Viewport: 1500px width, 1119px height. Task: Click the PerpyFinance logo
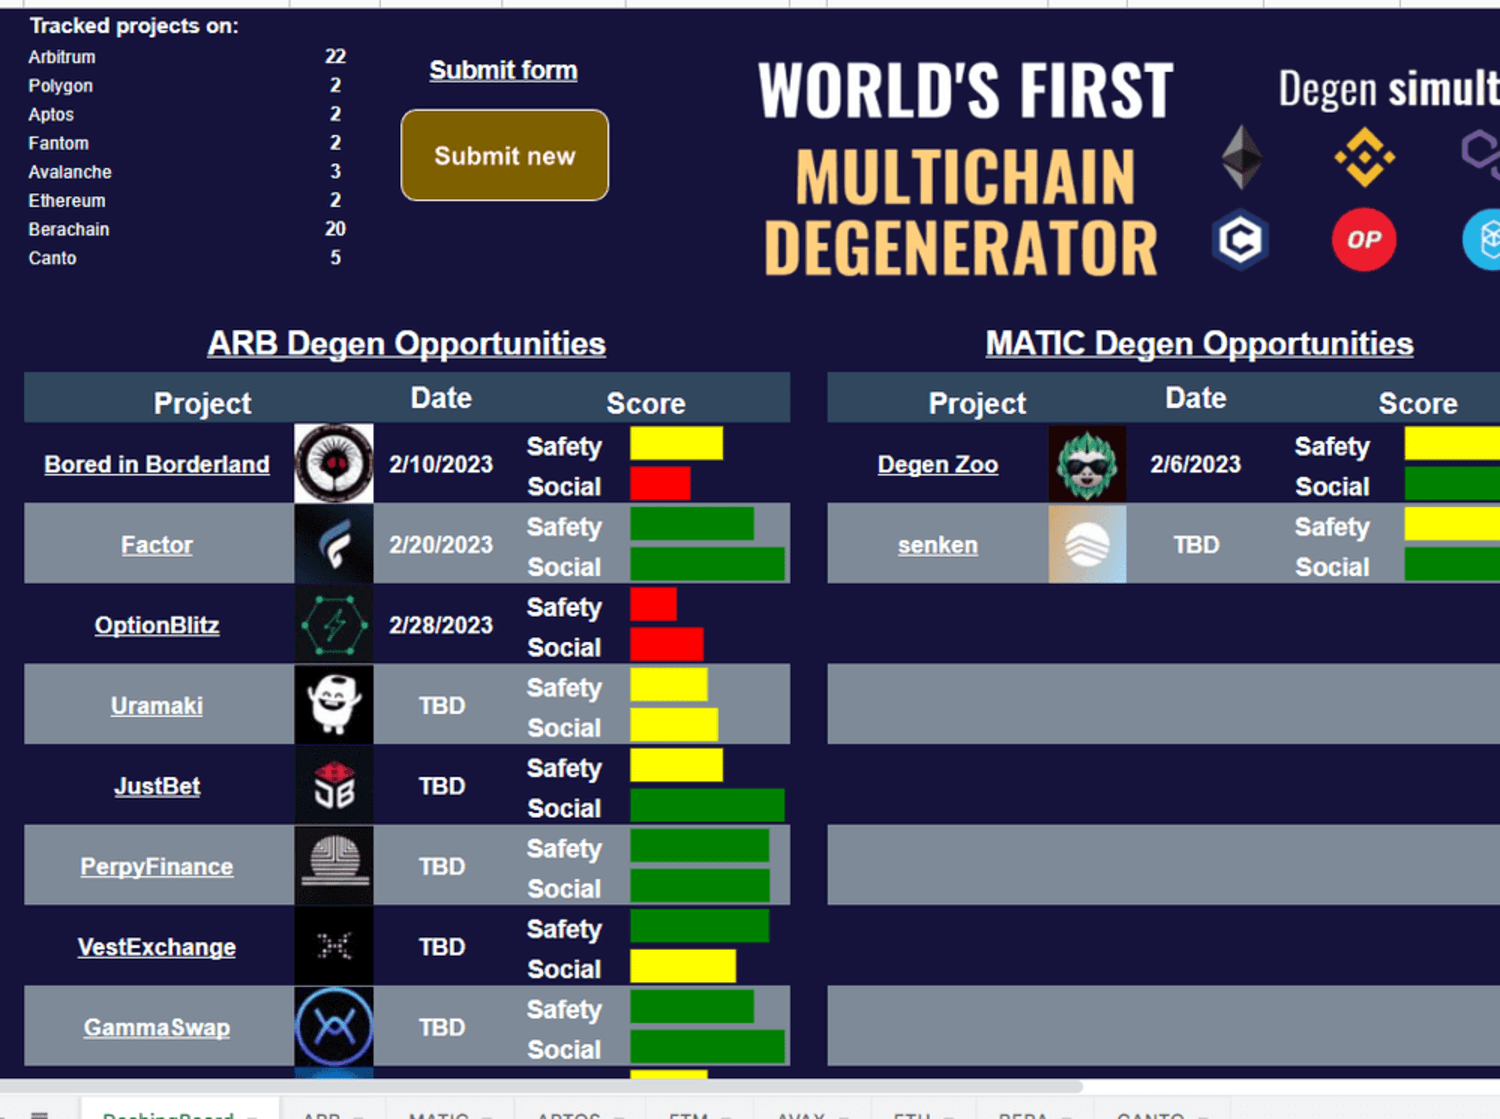334,865
